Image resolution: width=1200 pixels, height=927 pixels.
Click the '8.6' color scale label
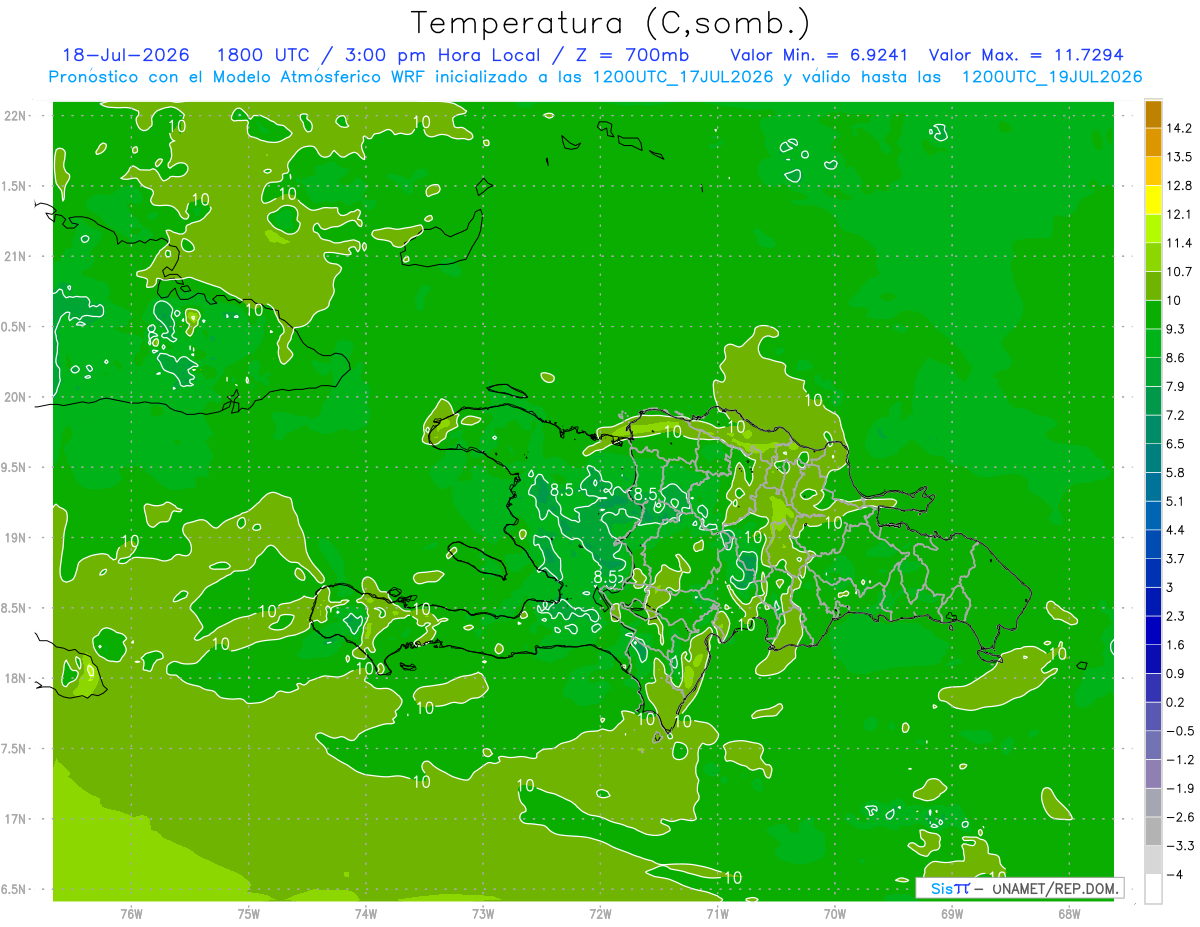click(x=1177, y=358)
